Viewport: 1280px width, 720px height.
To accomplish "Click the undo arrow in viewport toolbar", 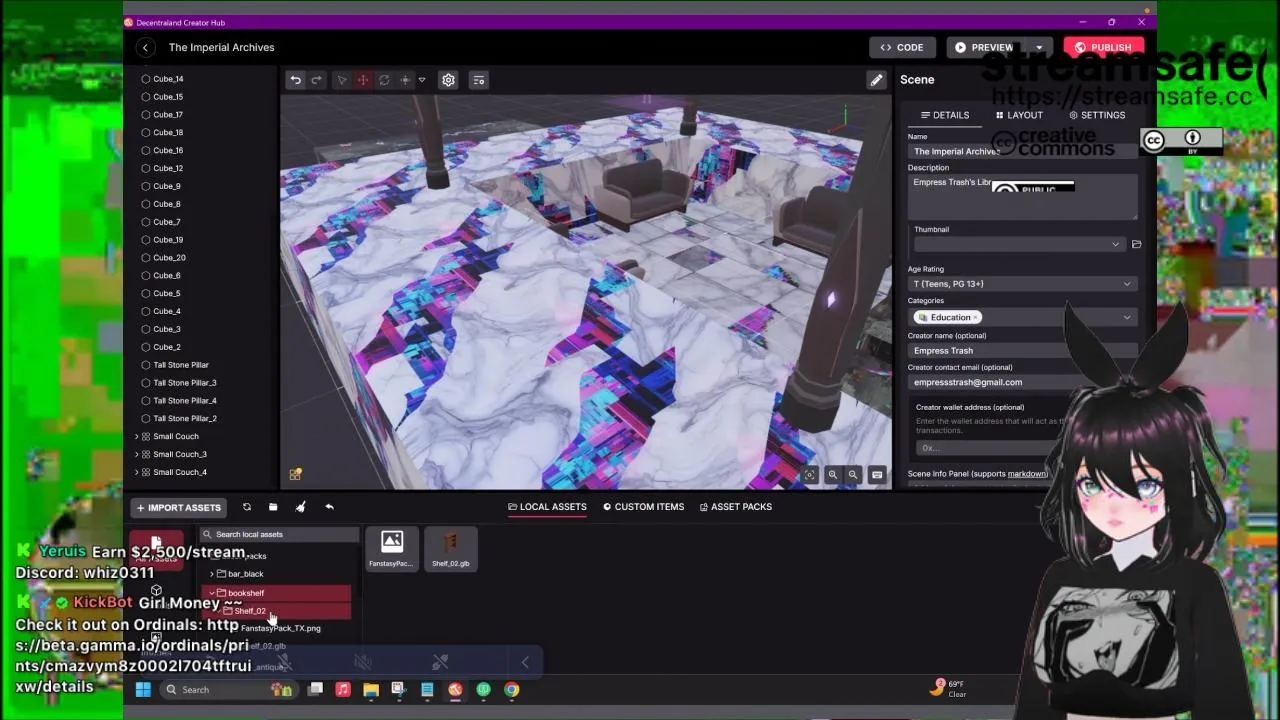I will pyautogui.click(x=295, y=80).
